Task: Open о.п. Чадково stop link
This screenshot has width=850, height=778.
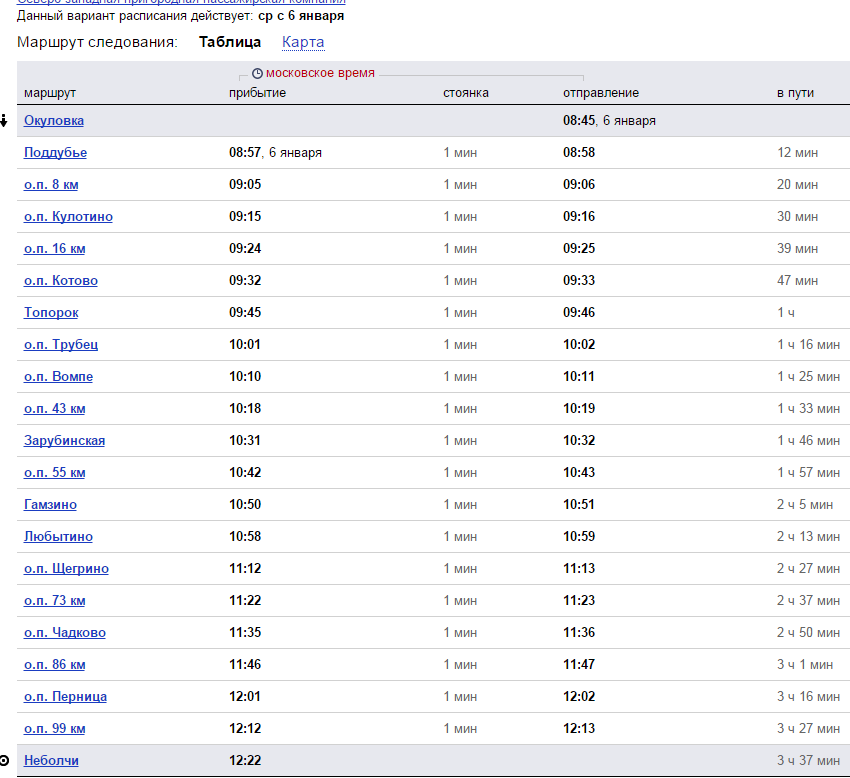Action: 64,633
